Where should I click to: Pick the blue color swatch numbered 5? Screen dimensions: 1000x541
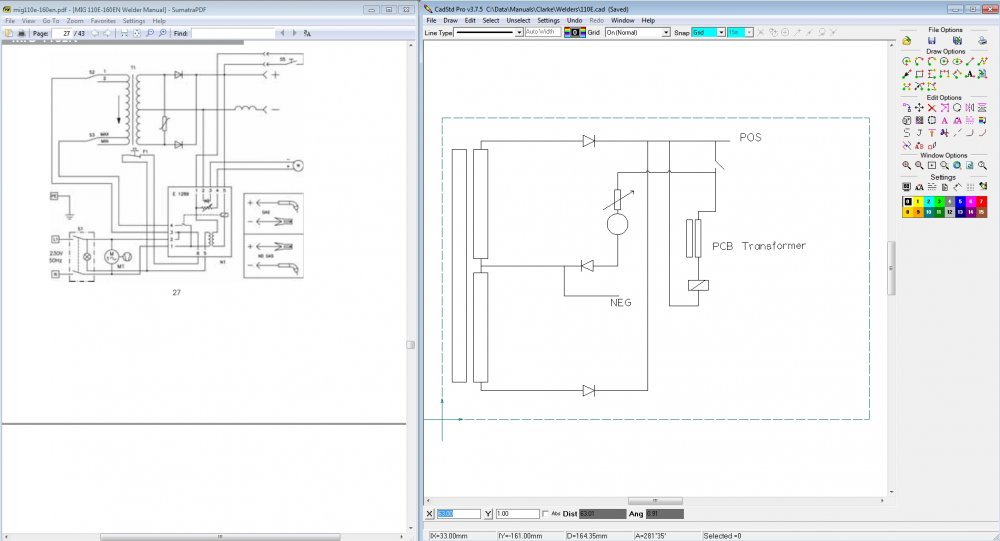960,201
